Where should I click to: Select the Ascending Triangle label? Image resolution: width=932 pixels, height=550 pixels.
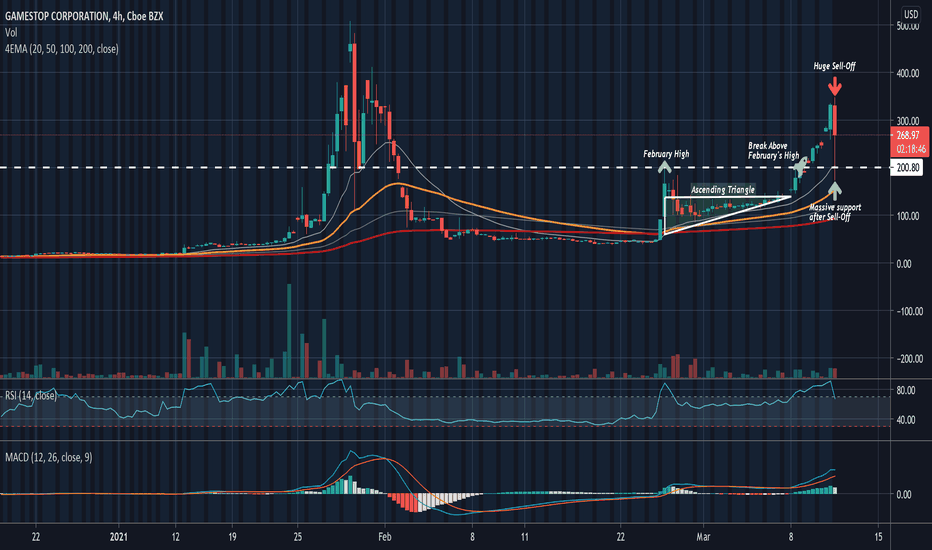pyautogui.click(x=723, y=190)
